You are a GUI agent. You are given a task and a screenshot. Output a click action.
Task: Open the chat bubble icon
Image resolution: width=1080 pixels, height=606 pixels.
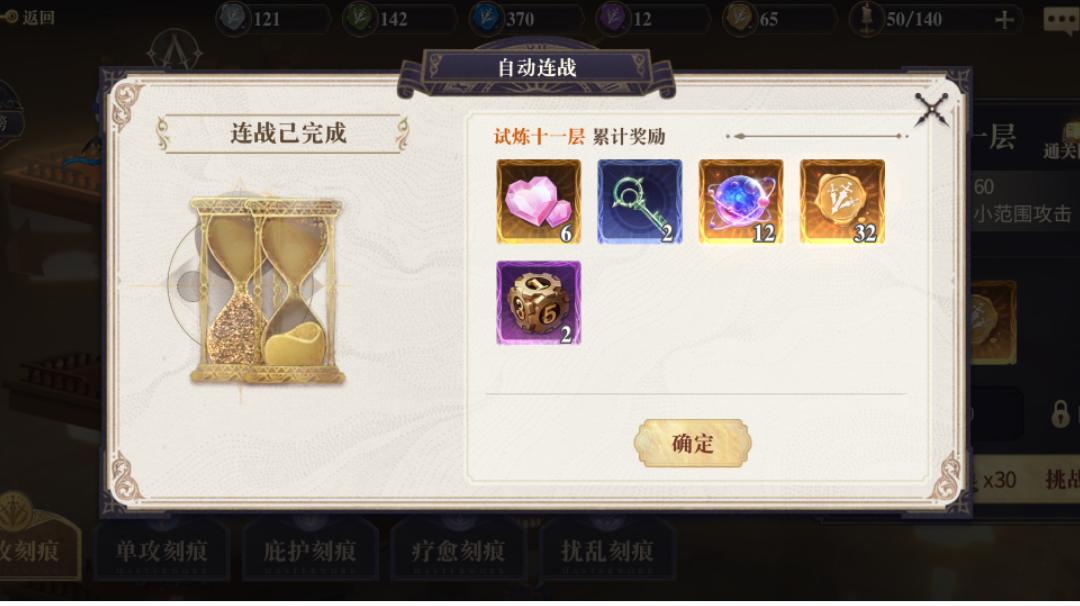point(1060,20)
